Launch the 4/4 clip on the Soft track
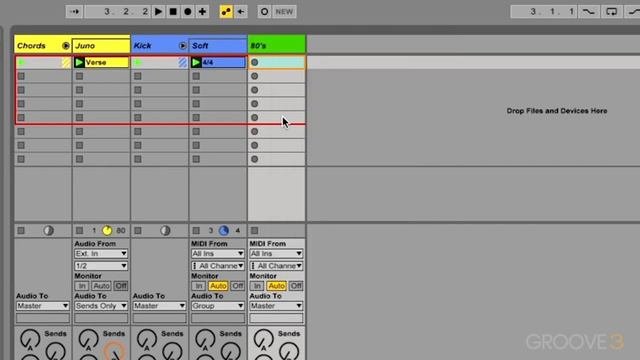 click(x=196, y=62)
